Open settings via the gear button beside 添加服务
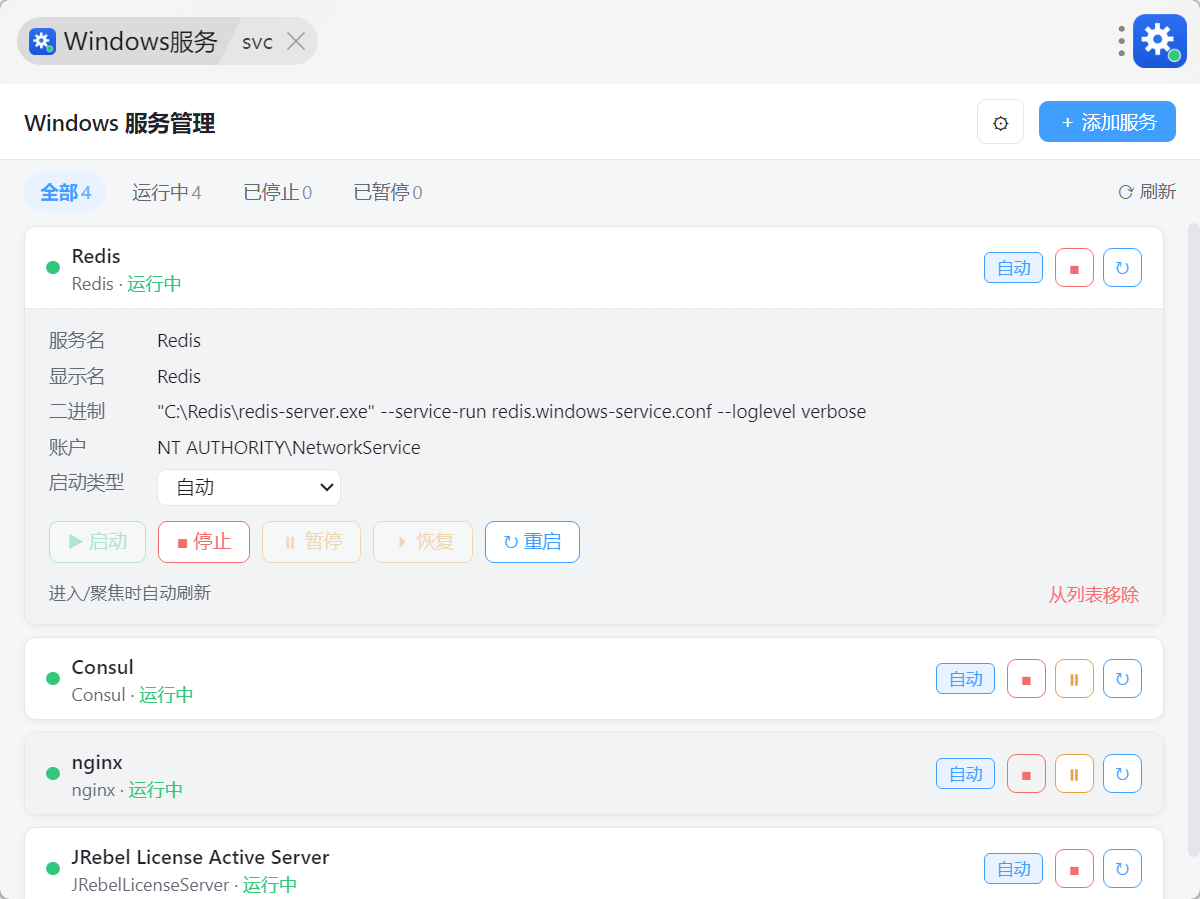 click(x=1000, y=122)
